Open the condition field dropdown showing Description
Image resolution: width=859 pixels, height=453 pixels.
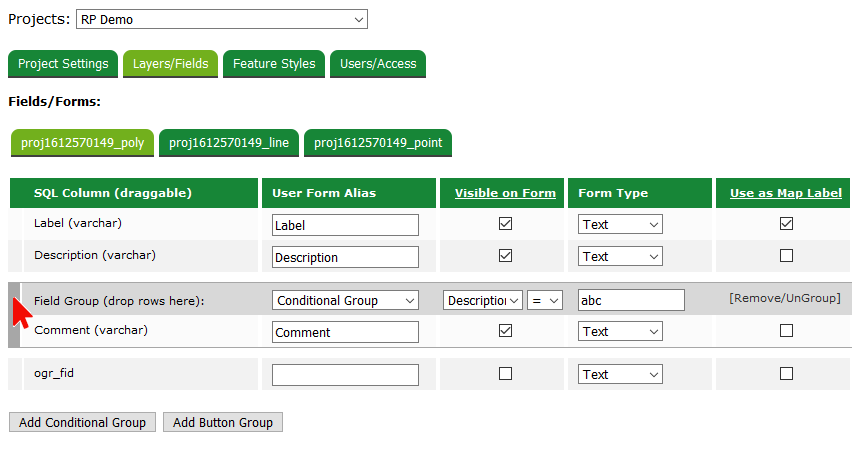tap(483, 300)
